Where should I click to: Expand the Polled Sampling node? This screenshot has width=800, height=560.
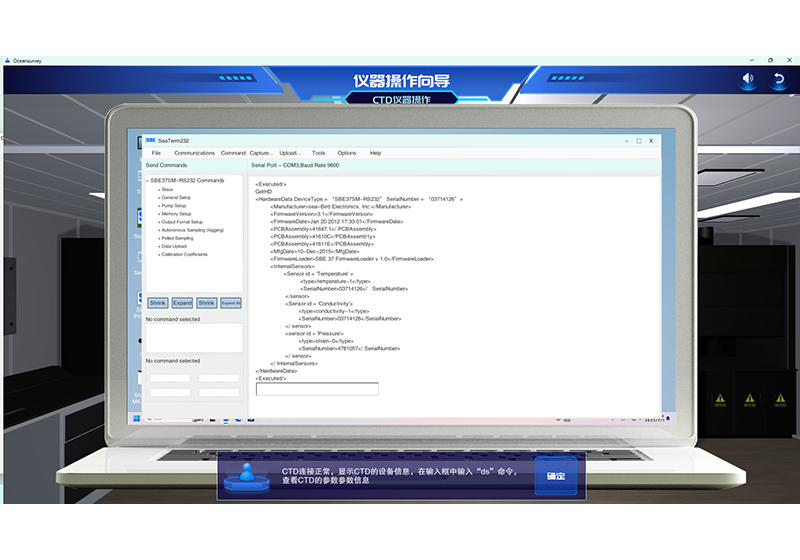[x=159, y=238]
